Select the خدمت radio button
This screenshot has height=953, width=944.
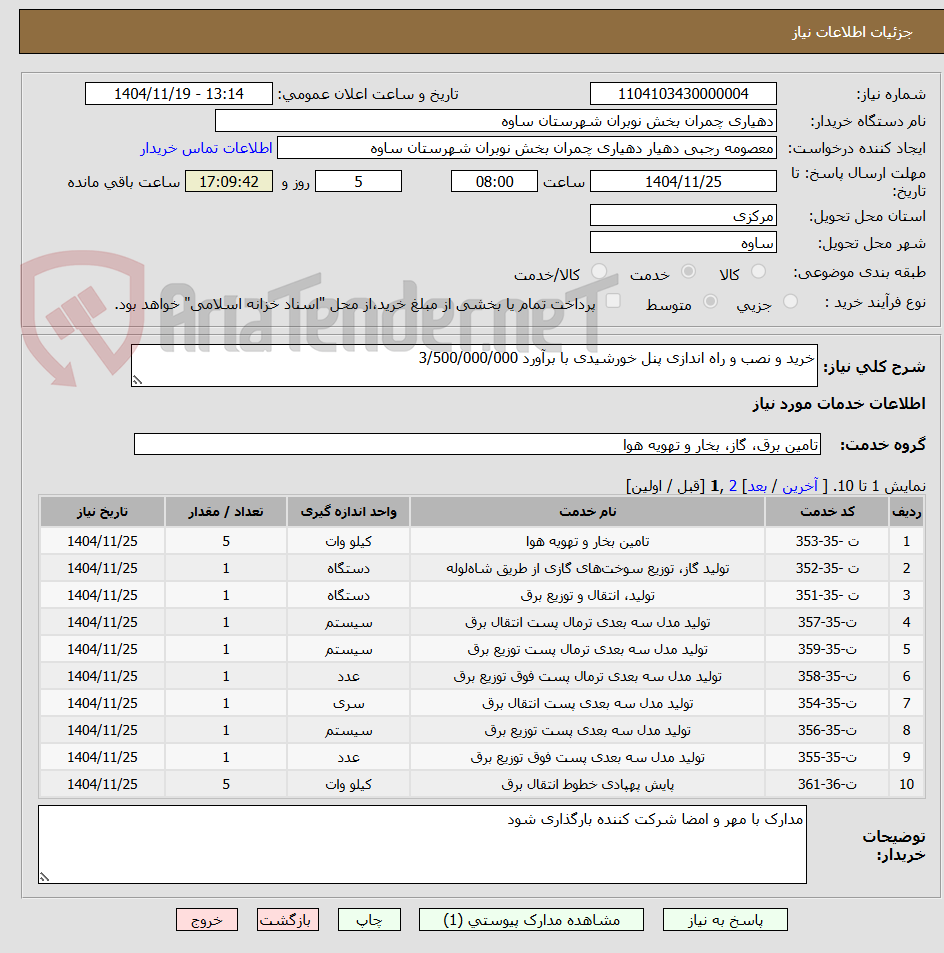tap(688, 272)
